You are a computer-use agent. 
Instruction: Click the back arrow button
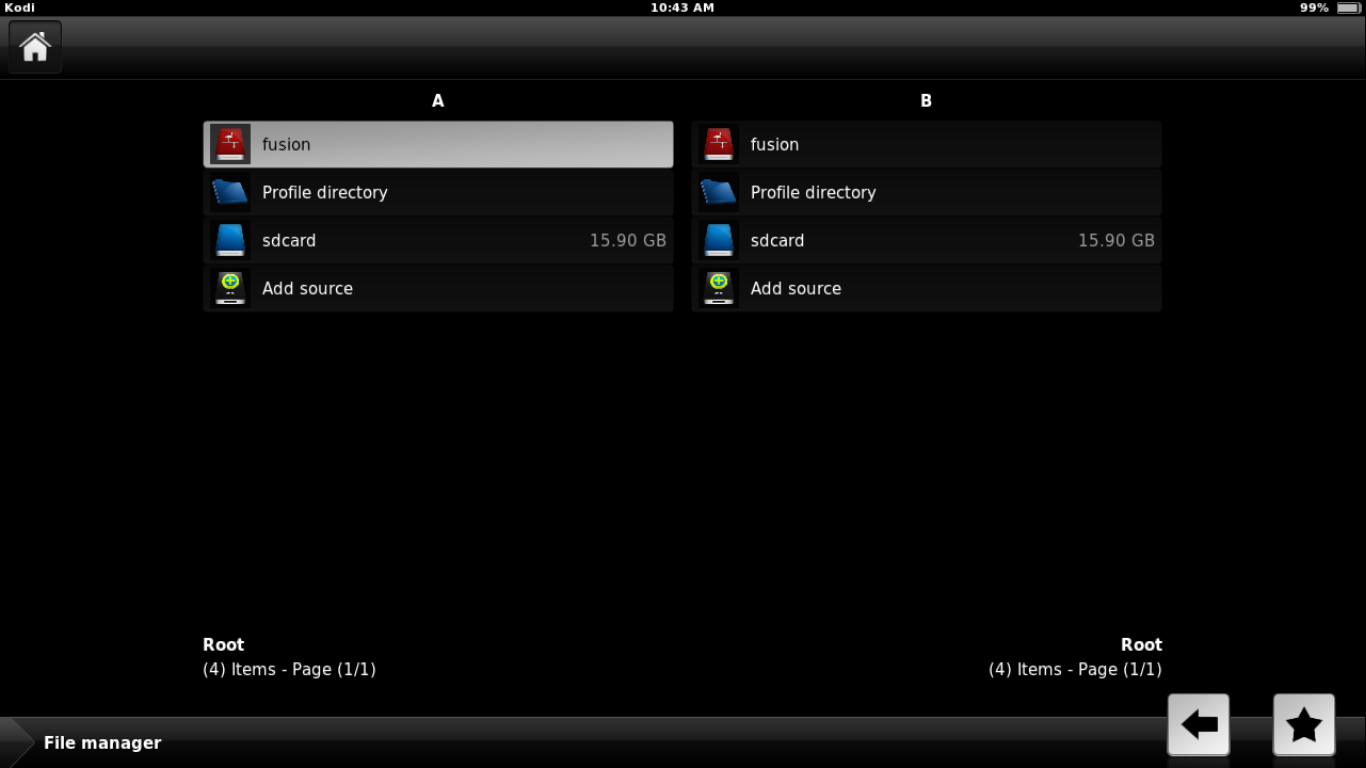point(1198,725)
